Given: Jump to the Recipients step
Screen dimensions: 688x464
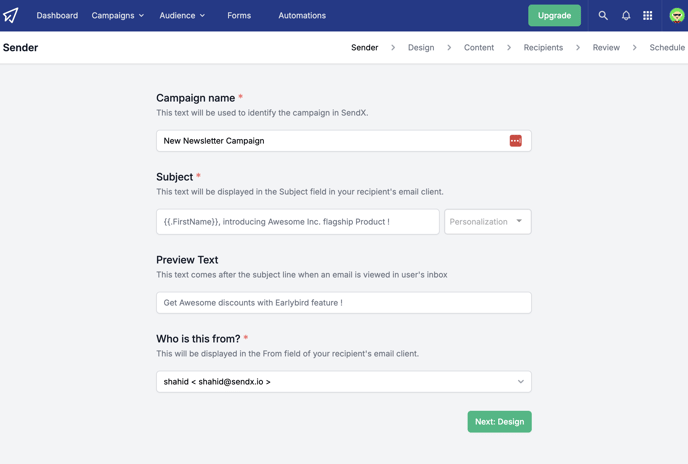Looking at the screenshot, I should click(x=543, y=47).
